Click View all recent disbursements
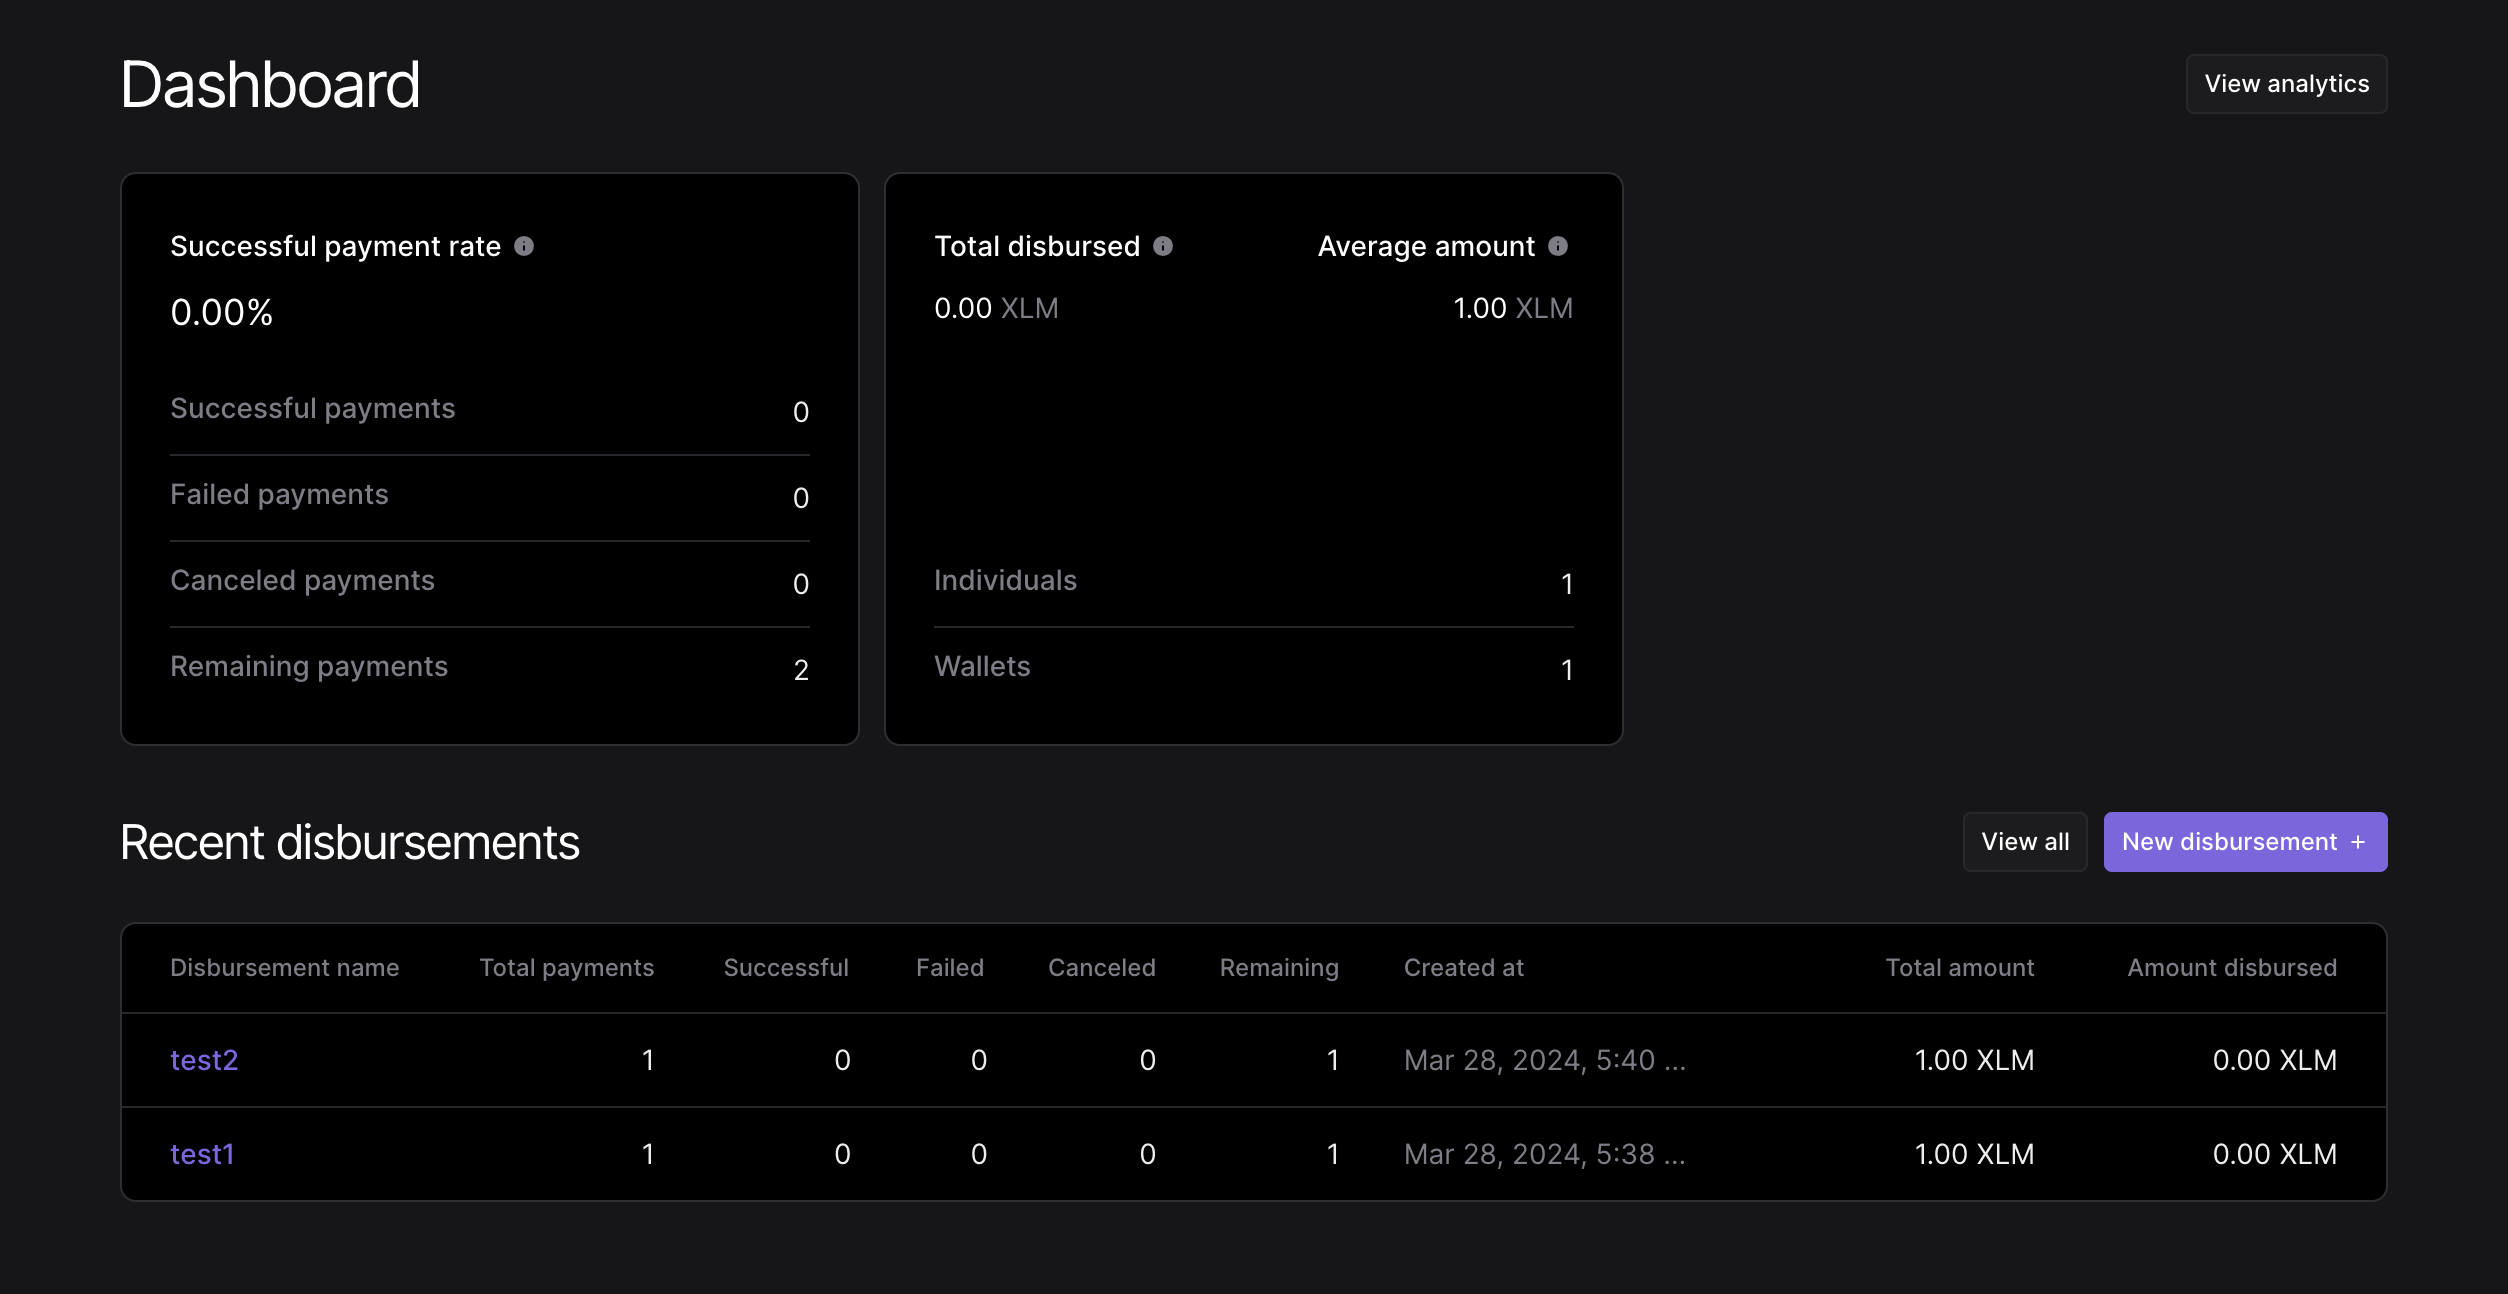Image resolution: width=2508 pixels, height=1294 pixels. tap(2024, 841)
